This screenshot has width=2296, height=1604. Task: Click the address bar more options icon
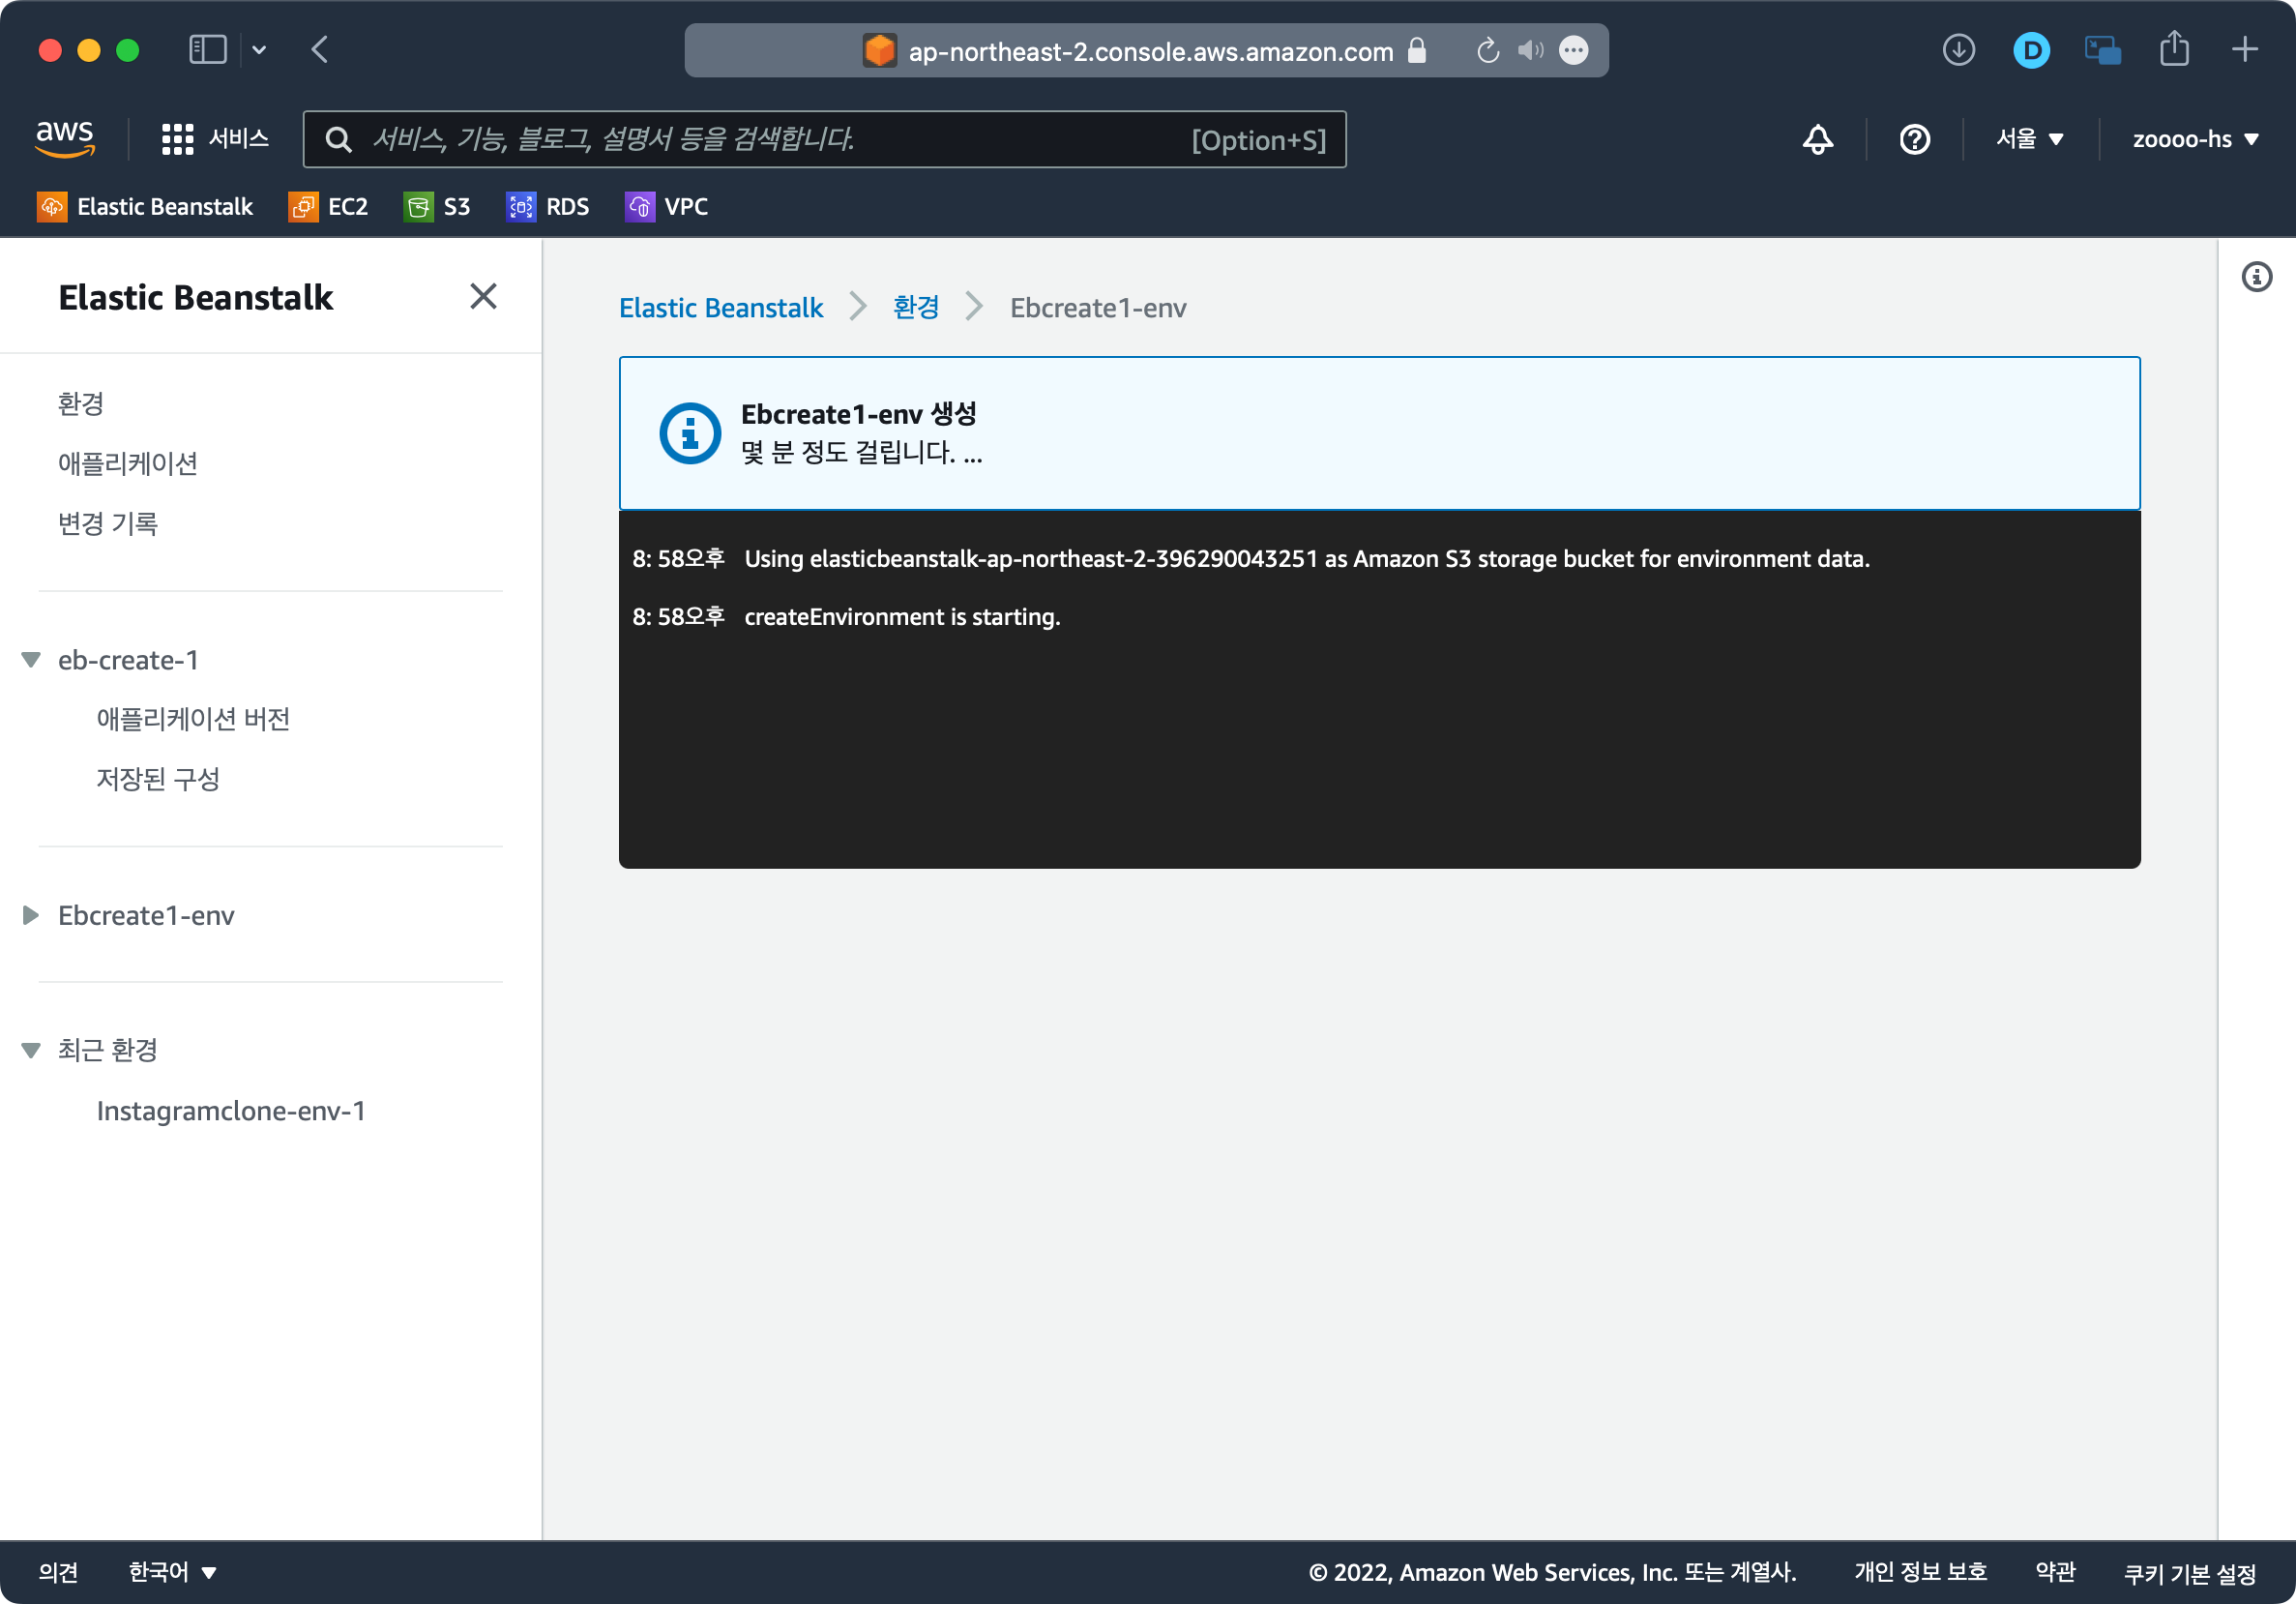[1573, 50]
